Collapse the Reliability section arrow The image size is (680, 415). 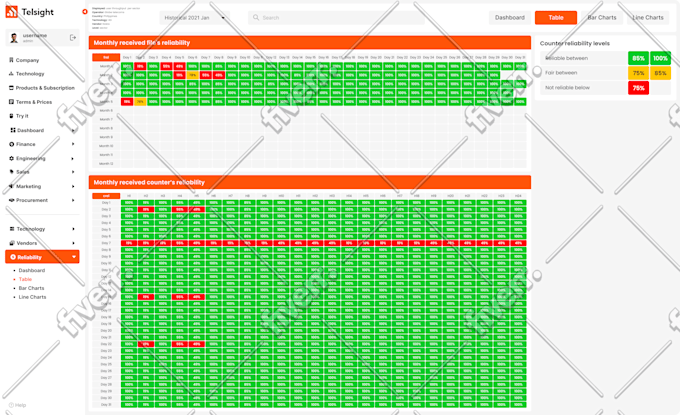click(x=74, y=257)
